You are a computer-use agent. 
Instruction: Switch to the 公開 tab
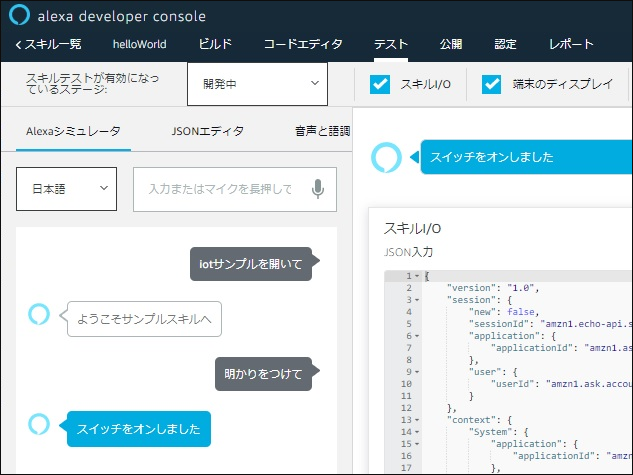point(451,44)
